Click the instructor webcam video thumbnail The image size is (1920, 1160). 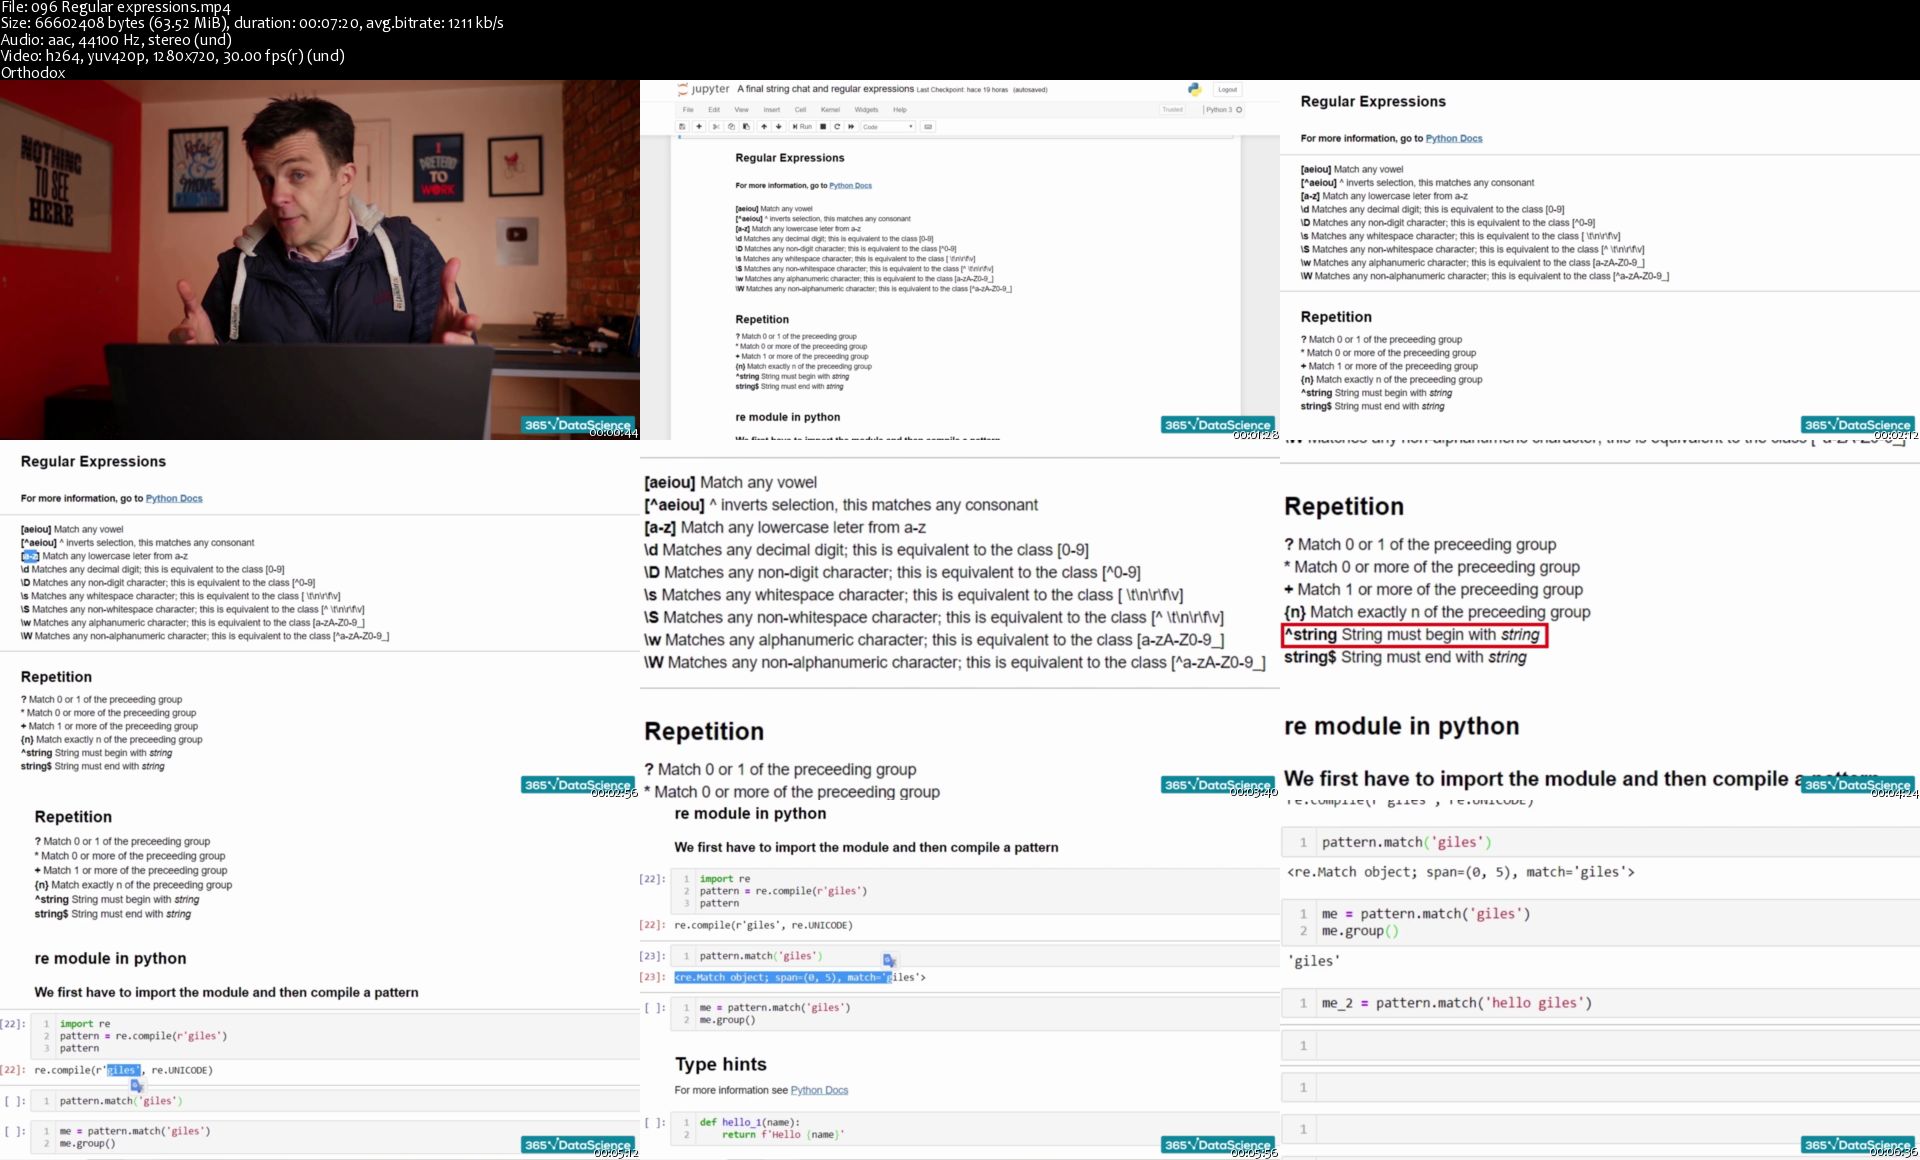coord(320,260)
